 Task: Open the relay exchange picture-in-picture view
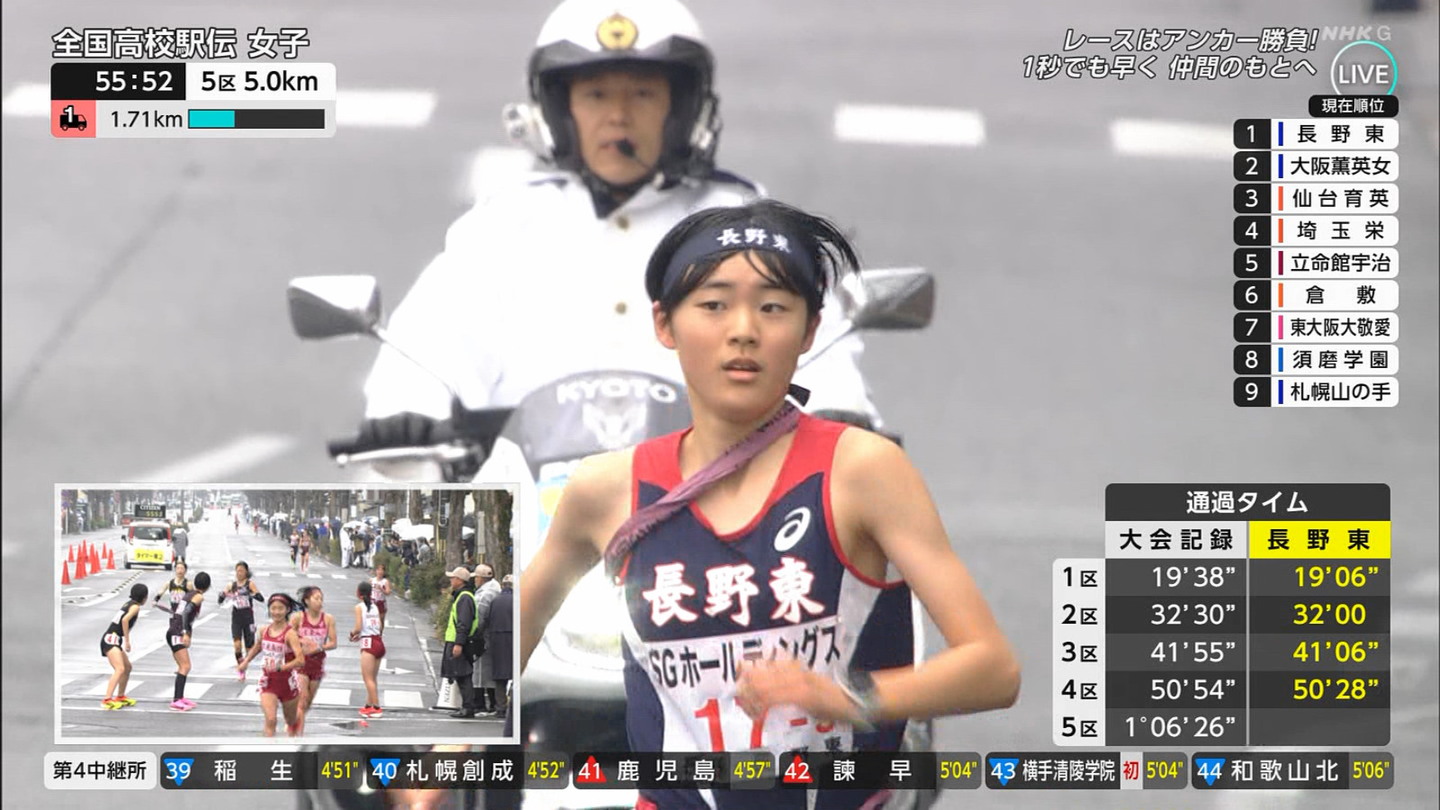tap(286, 613)
